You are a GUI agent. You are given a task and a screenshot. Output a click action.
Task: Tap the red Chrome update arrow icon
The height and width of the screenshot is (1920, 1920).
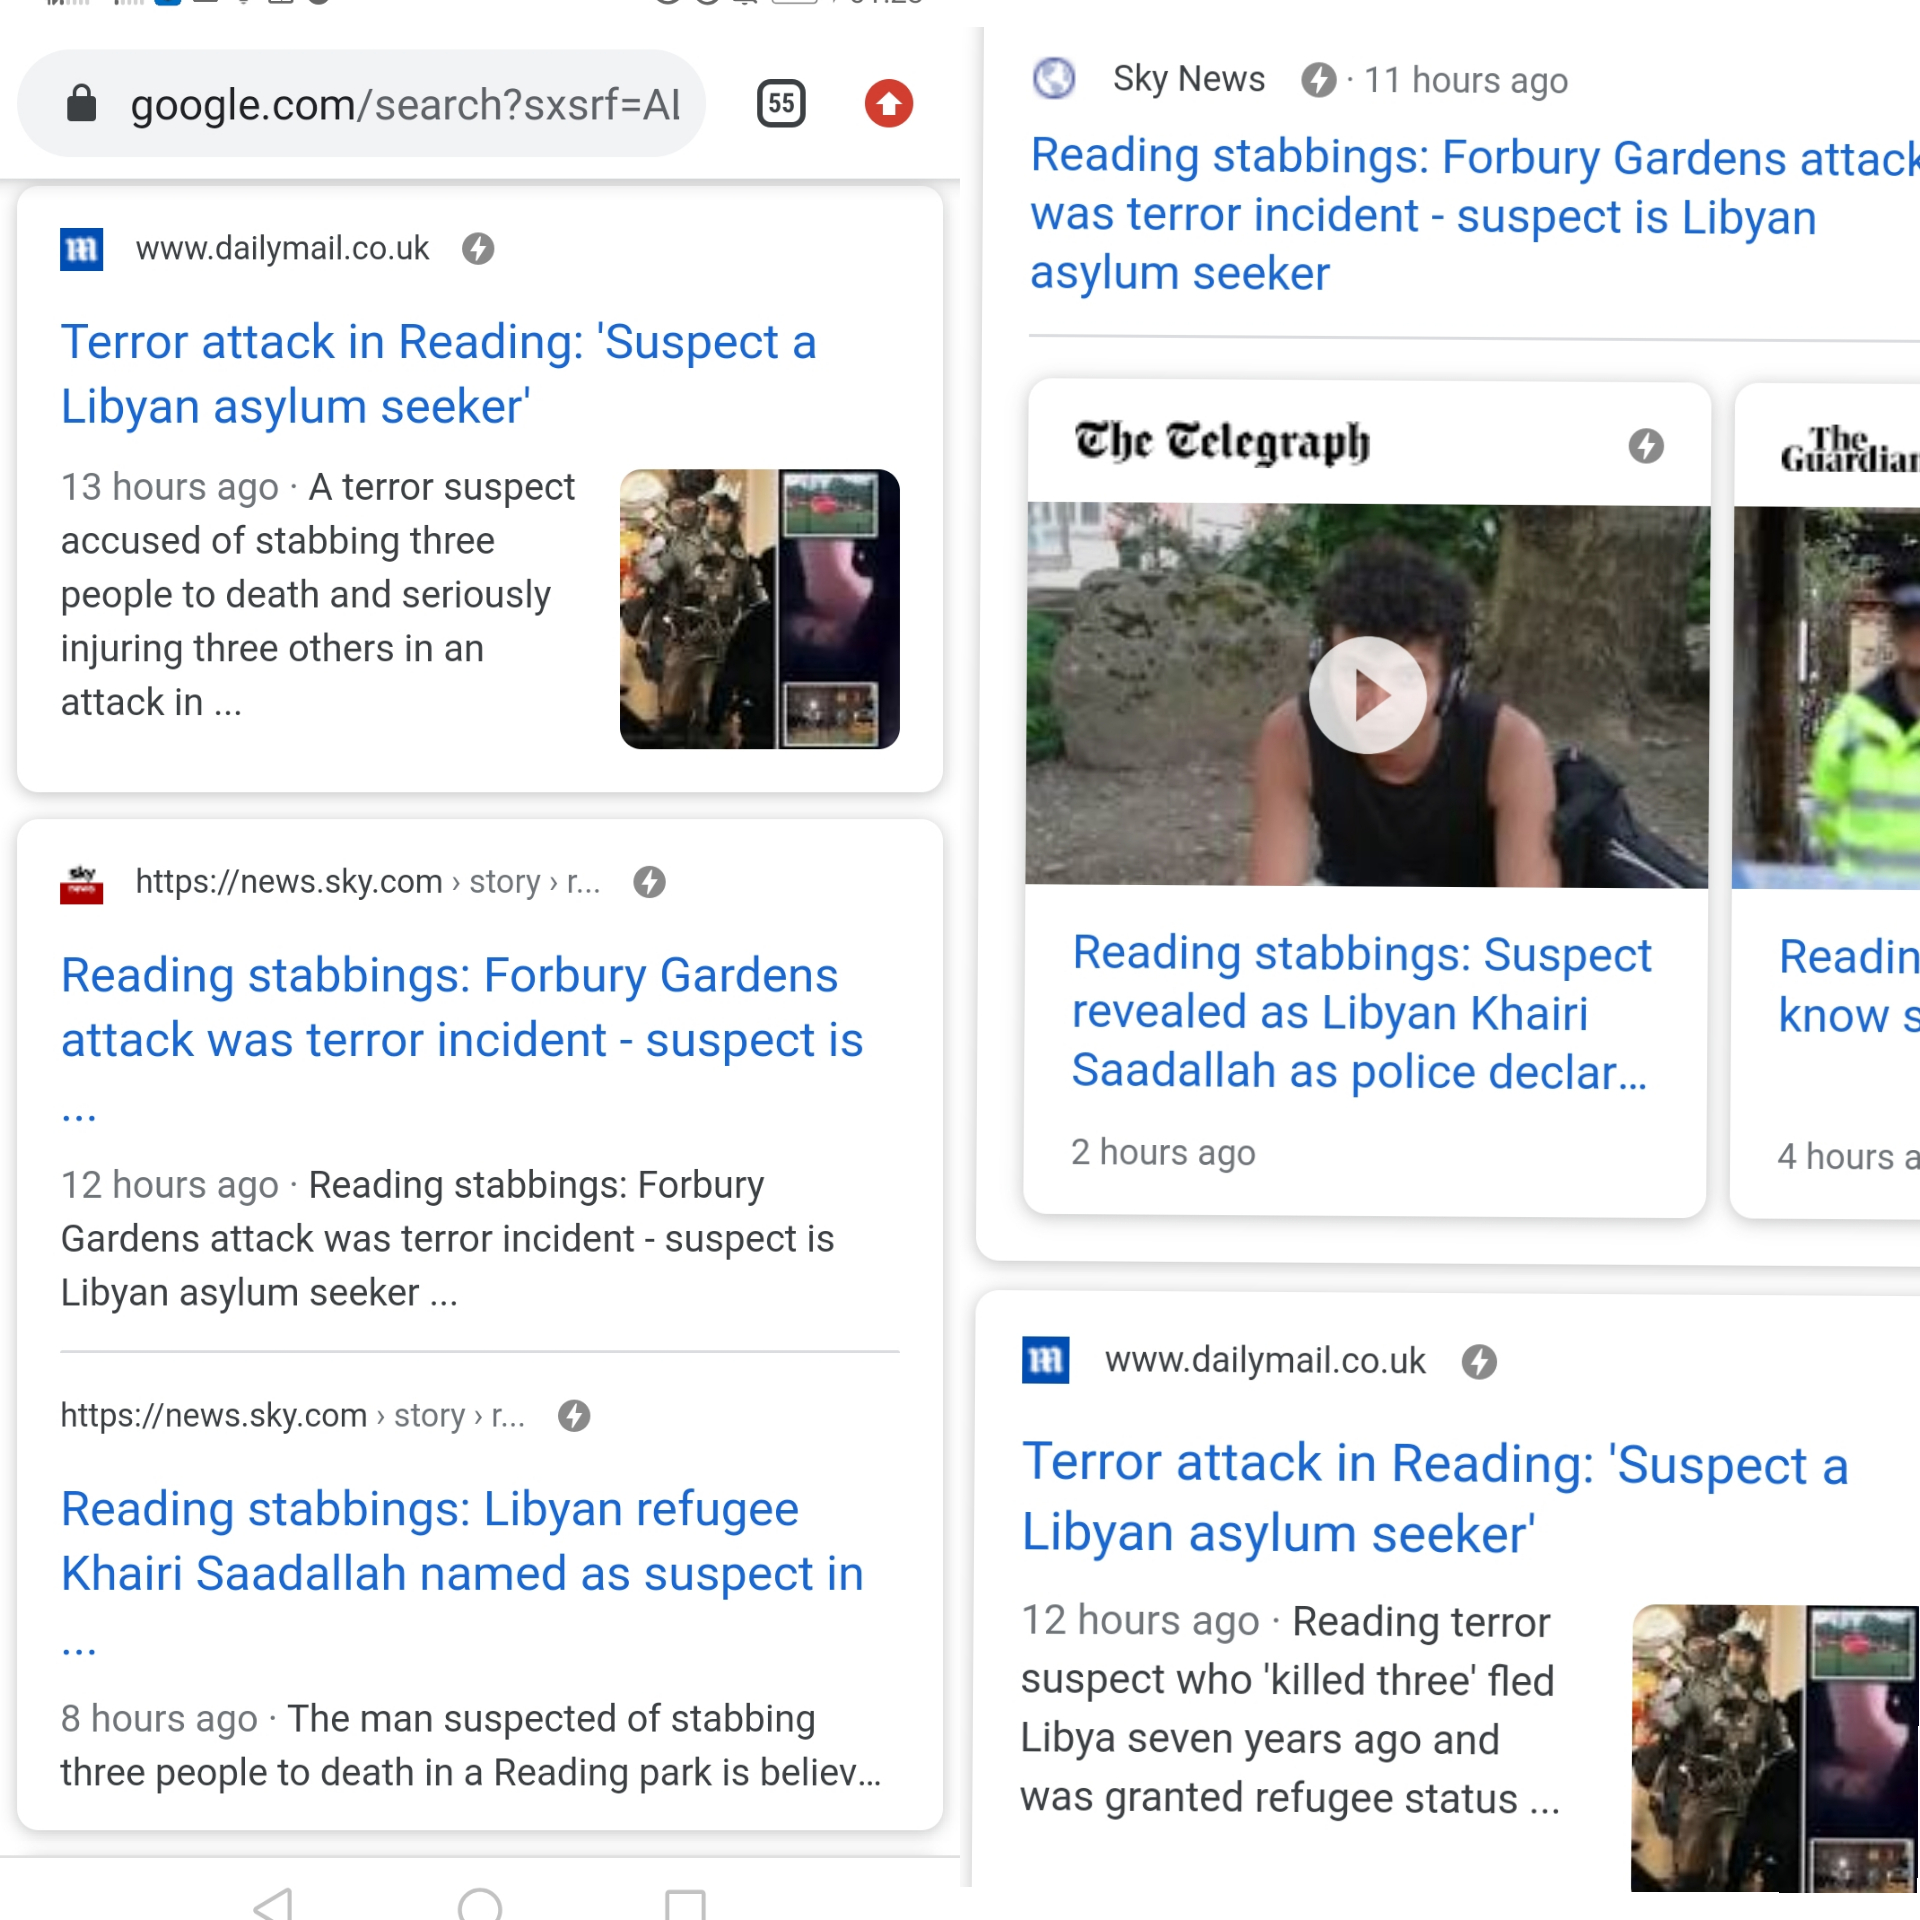(888, 104)
